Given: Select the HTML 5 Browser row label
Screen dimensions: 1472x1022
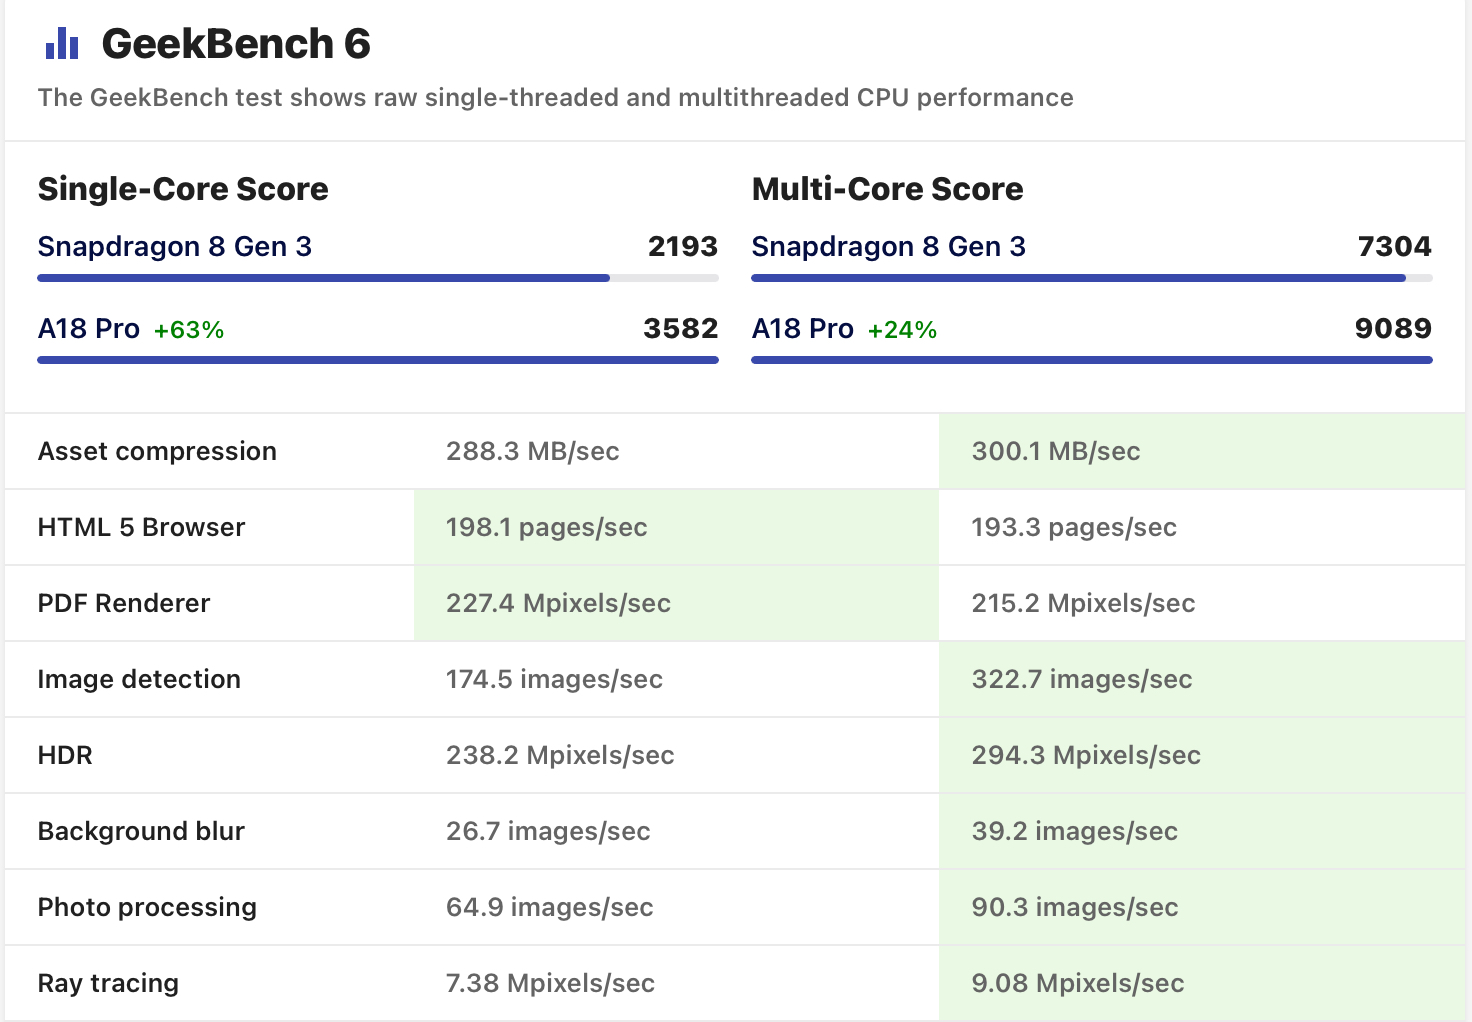Looking at the screenshot, I should click(141, 528).
